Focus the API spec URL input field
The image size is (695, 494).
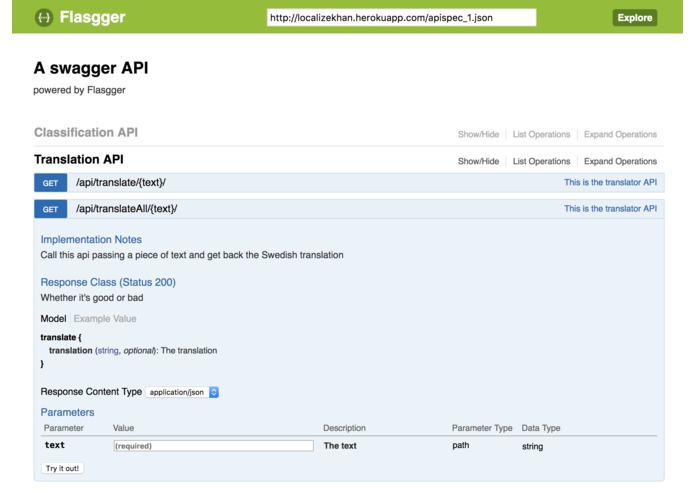[401, 18]
